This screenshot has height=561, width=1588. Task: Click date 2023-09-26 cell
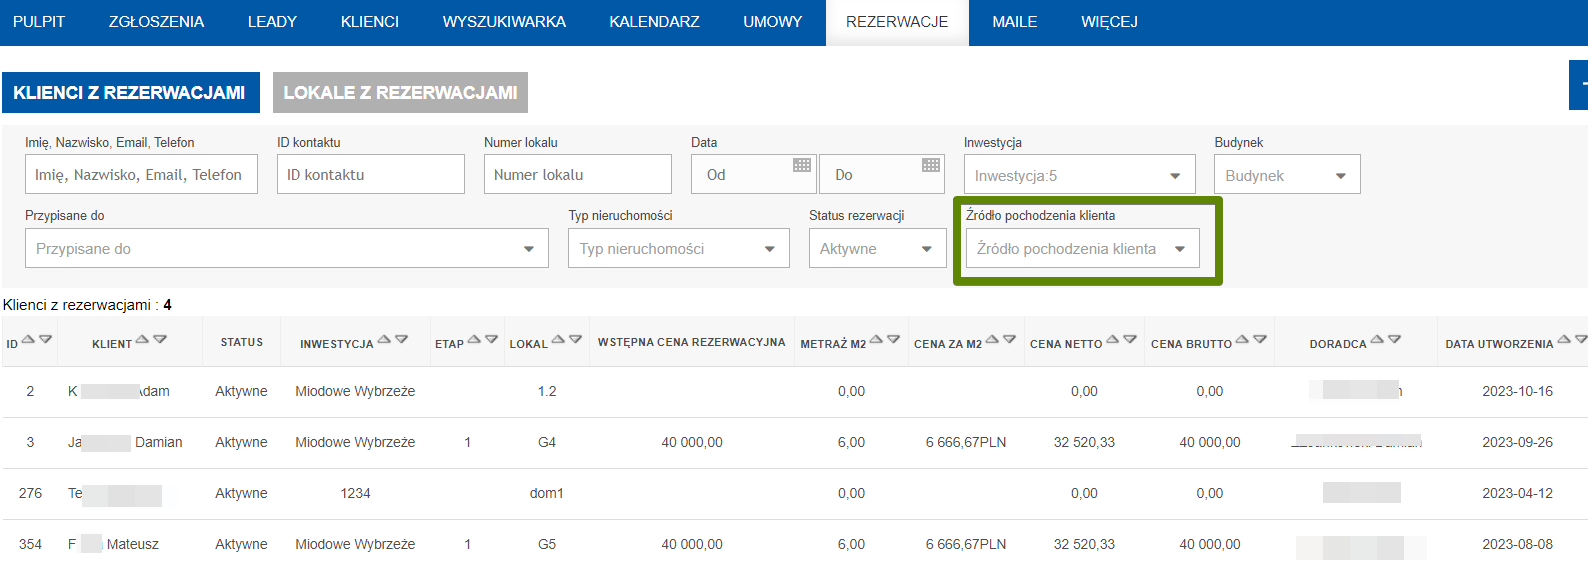1517,442
